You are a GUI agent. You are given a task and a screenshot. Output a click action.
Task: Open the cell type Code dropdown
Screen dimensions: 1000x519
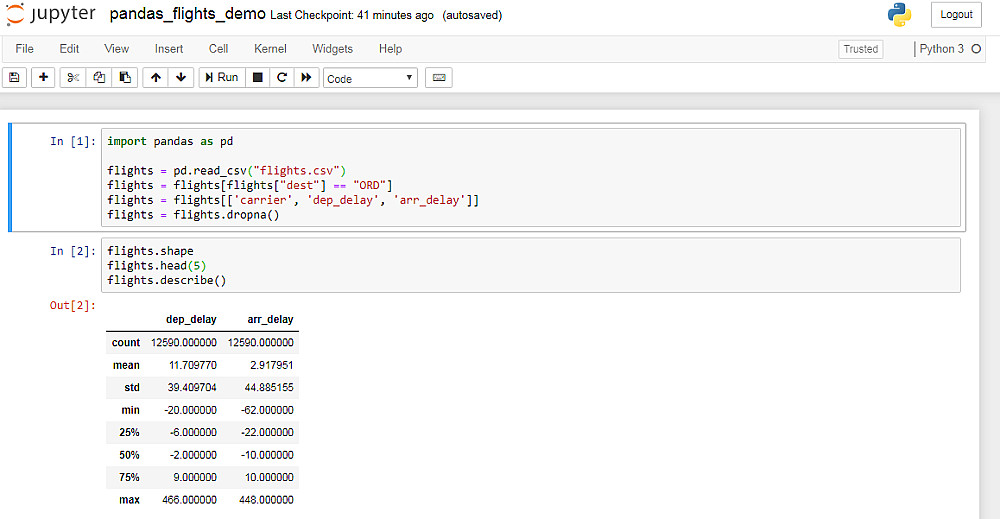click(x=370, y=78)
